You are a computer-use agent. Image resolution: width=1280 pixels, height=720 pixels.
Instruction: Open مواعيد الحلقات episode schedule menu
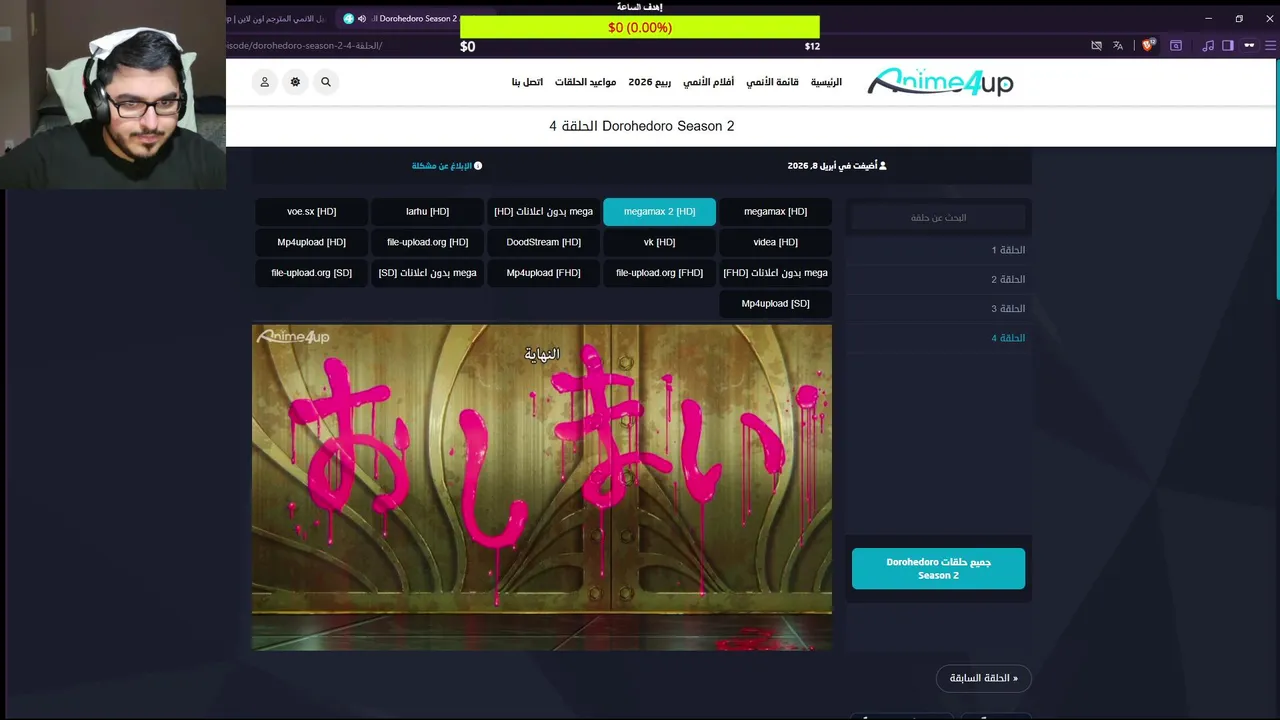[x=585, y=82]
